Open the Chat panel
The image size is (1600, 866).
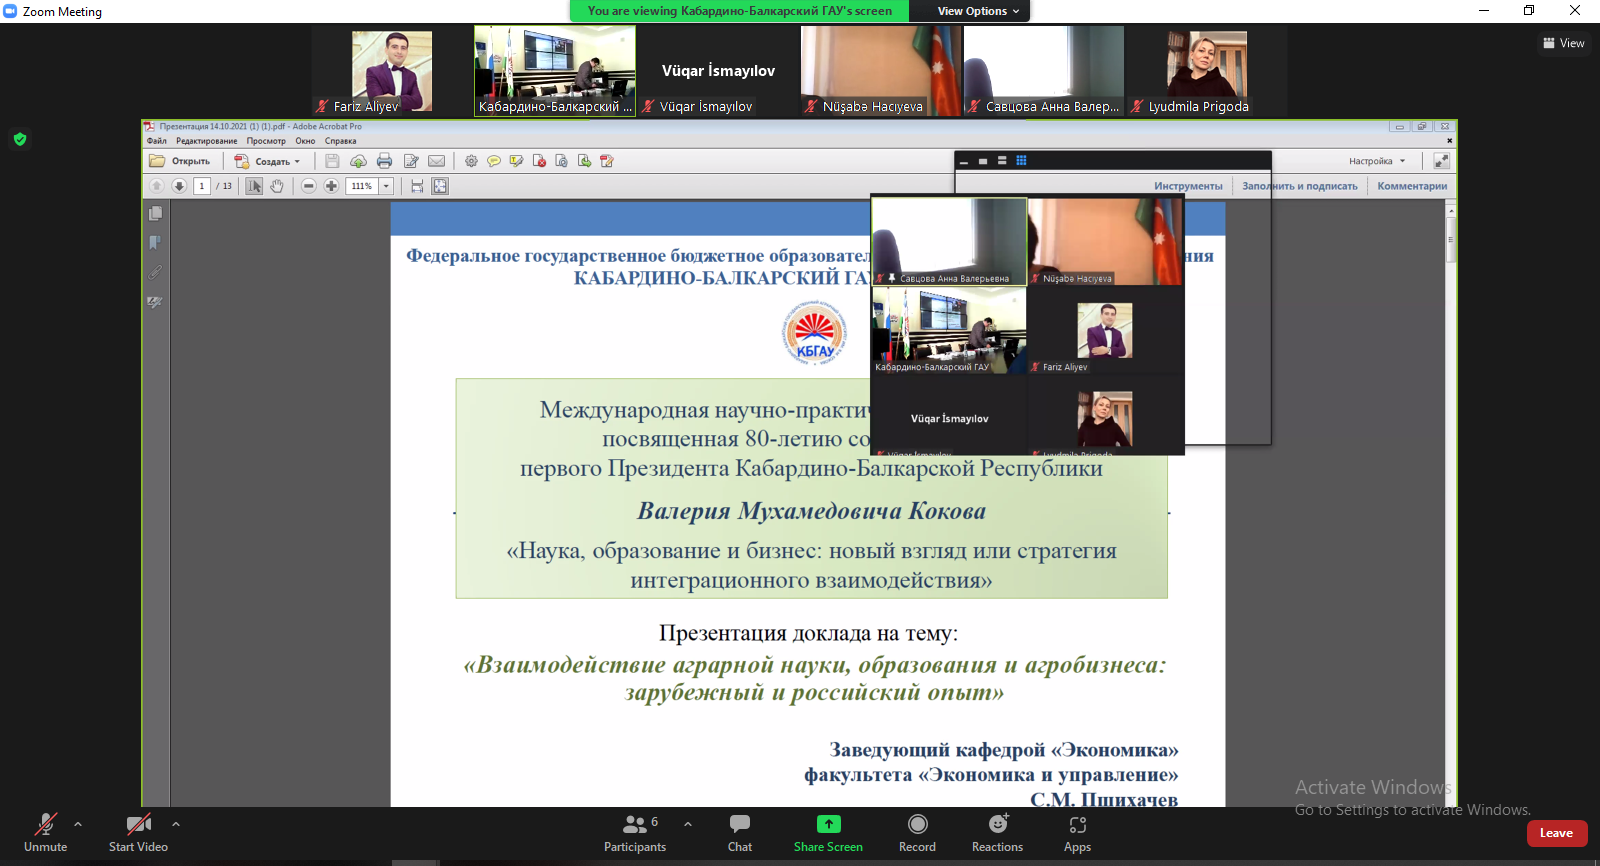click(739, 832)
